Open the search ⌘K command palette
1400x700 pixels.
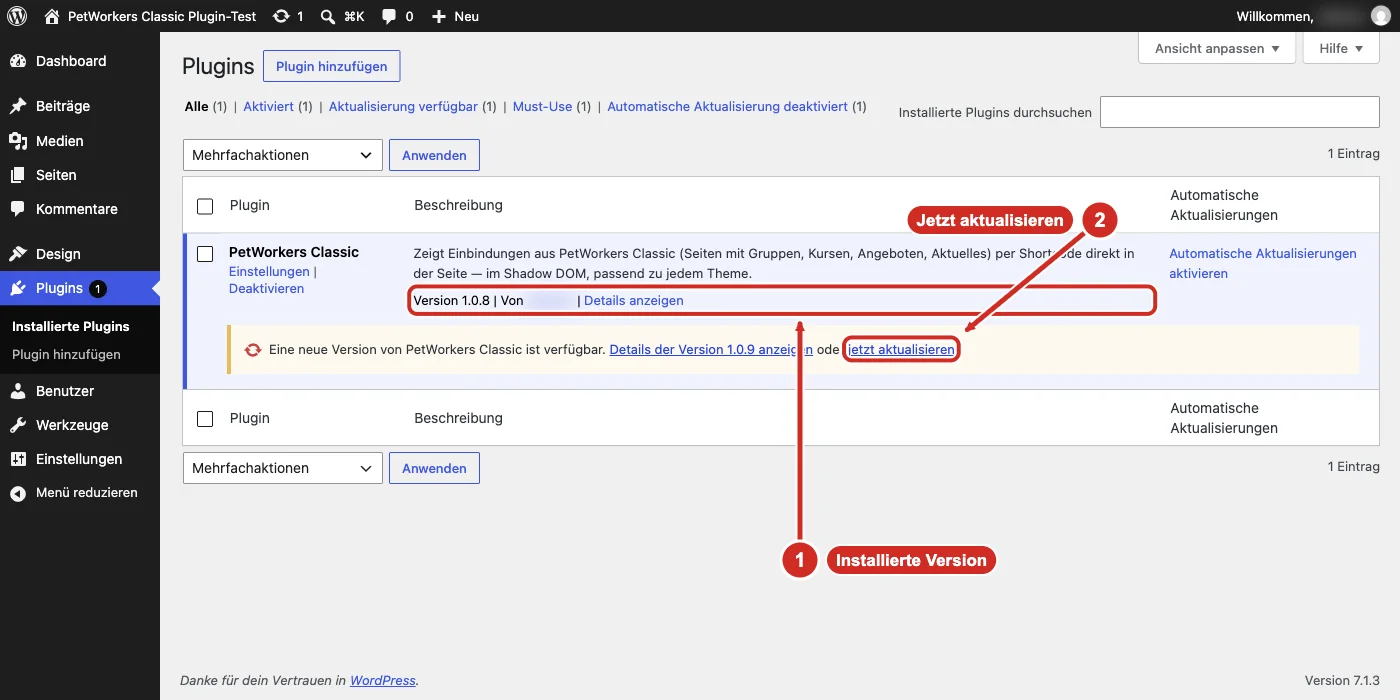click(x=343, y=16)
